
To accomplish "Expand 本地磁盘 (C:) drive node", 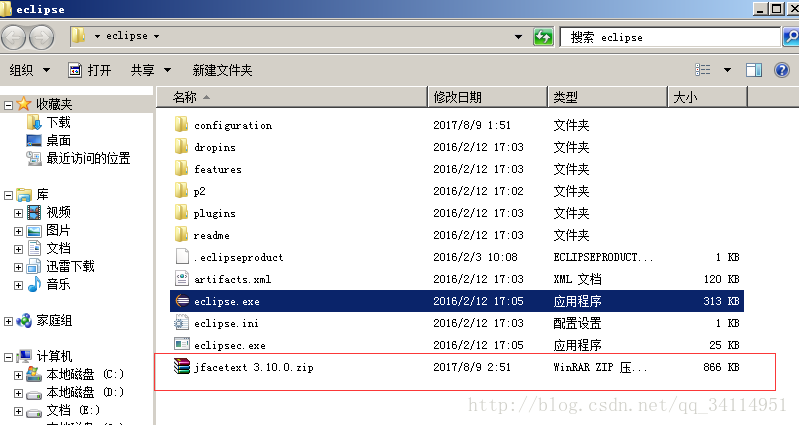I will click(x=18, y=376).
